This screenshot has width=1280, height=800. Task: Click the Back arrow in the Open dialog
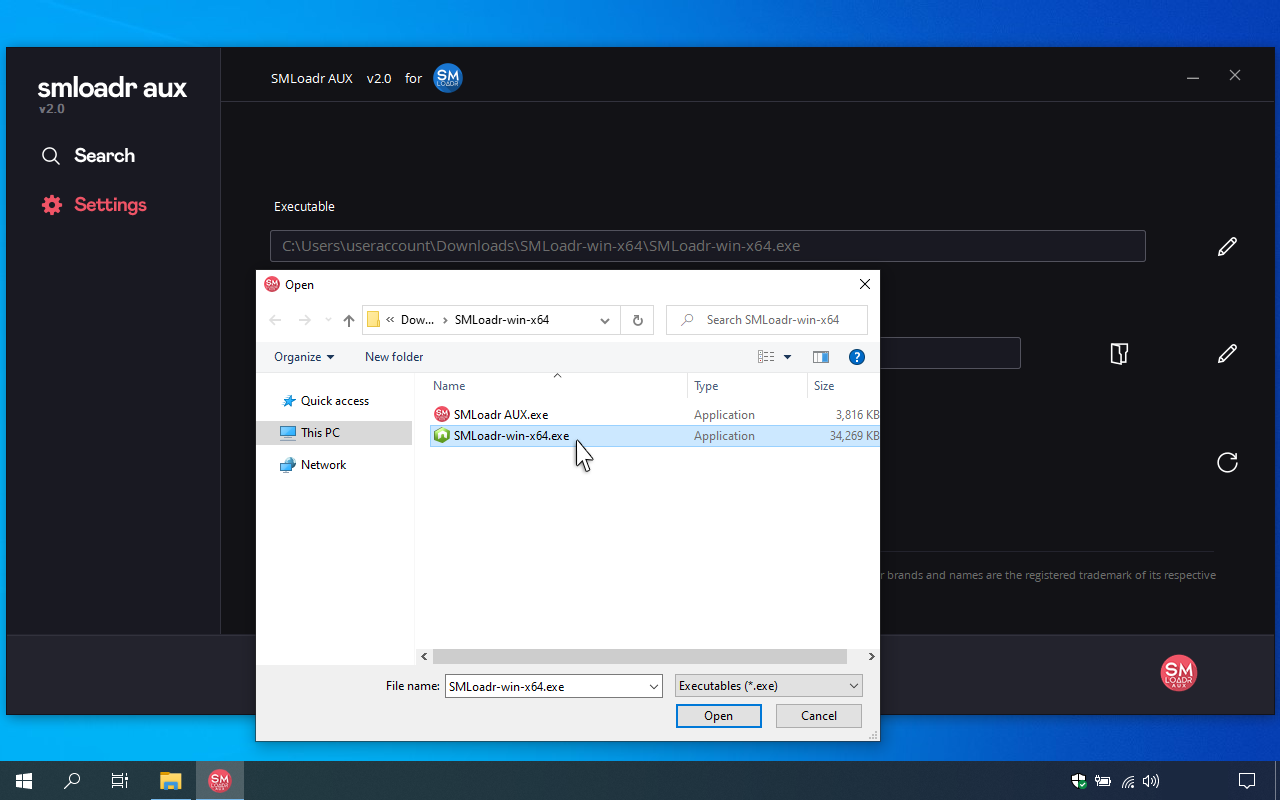click(x=276, y=320)
